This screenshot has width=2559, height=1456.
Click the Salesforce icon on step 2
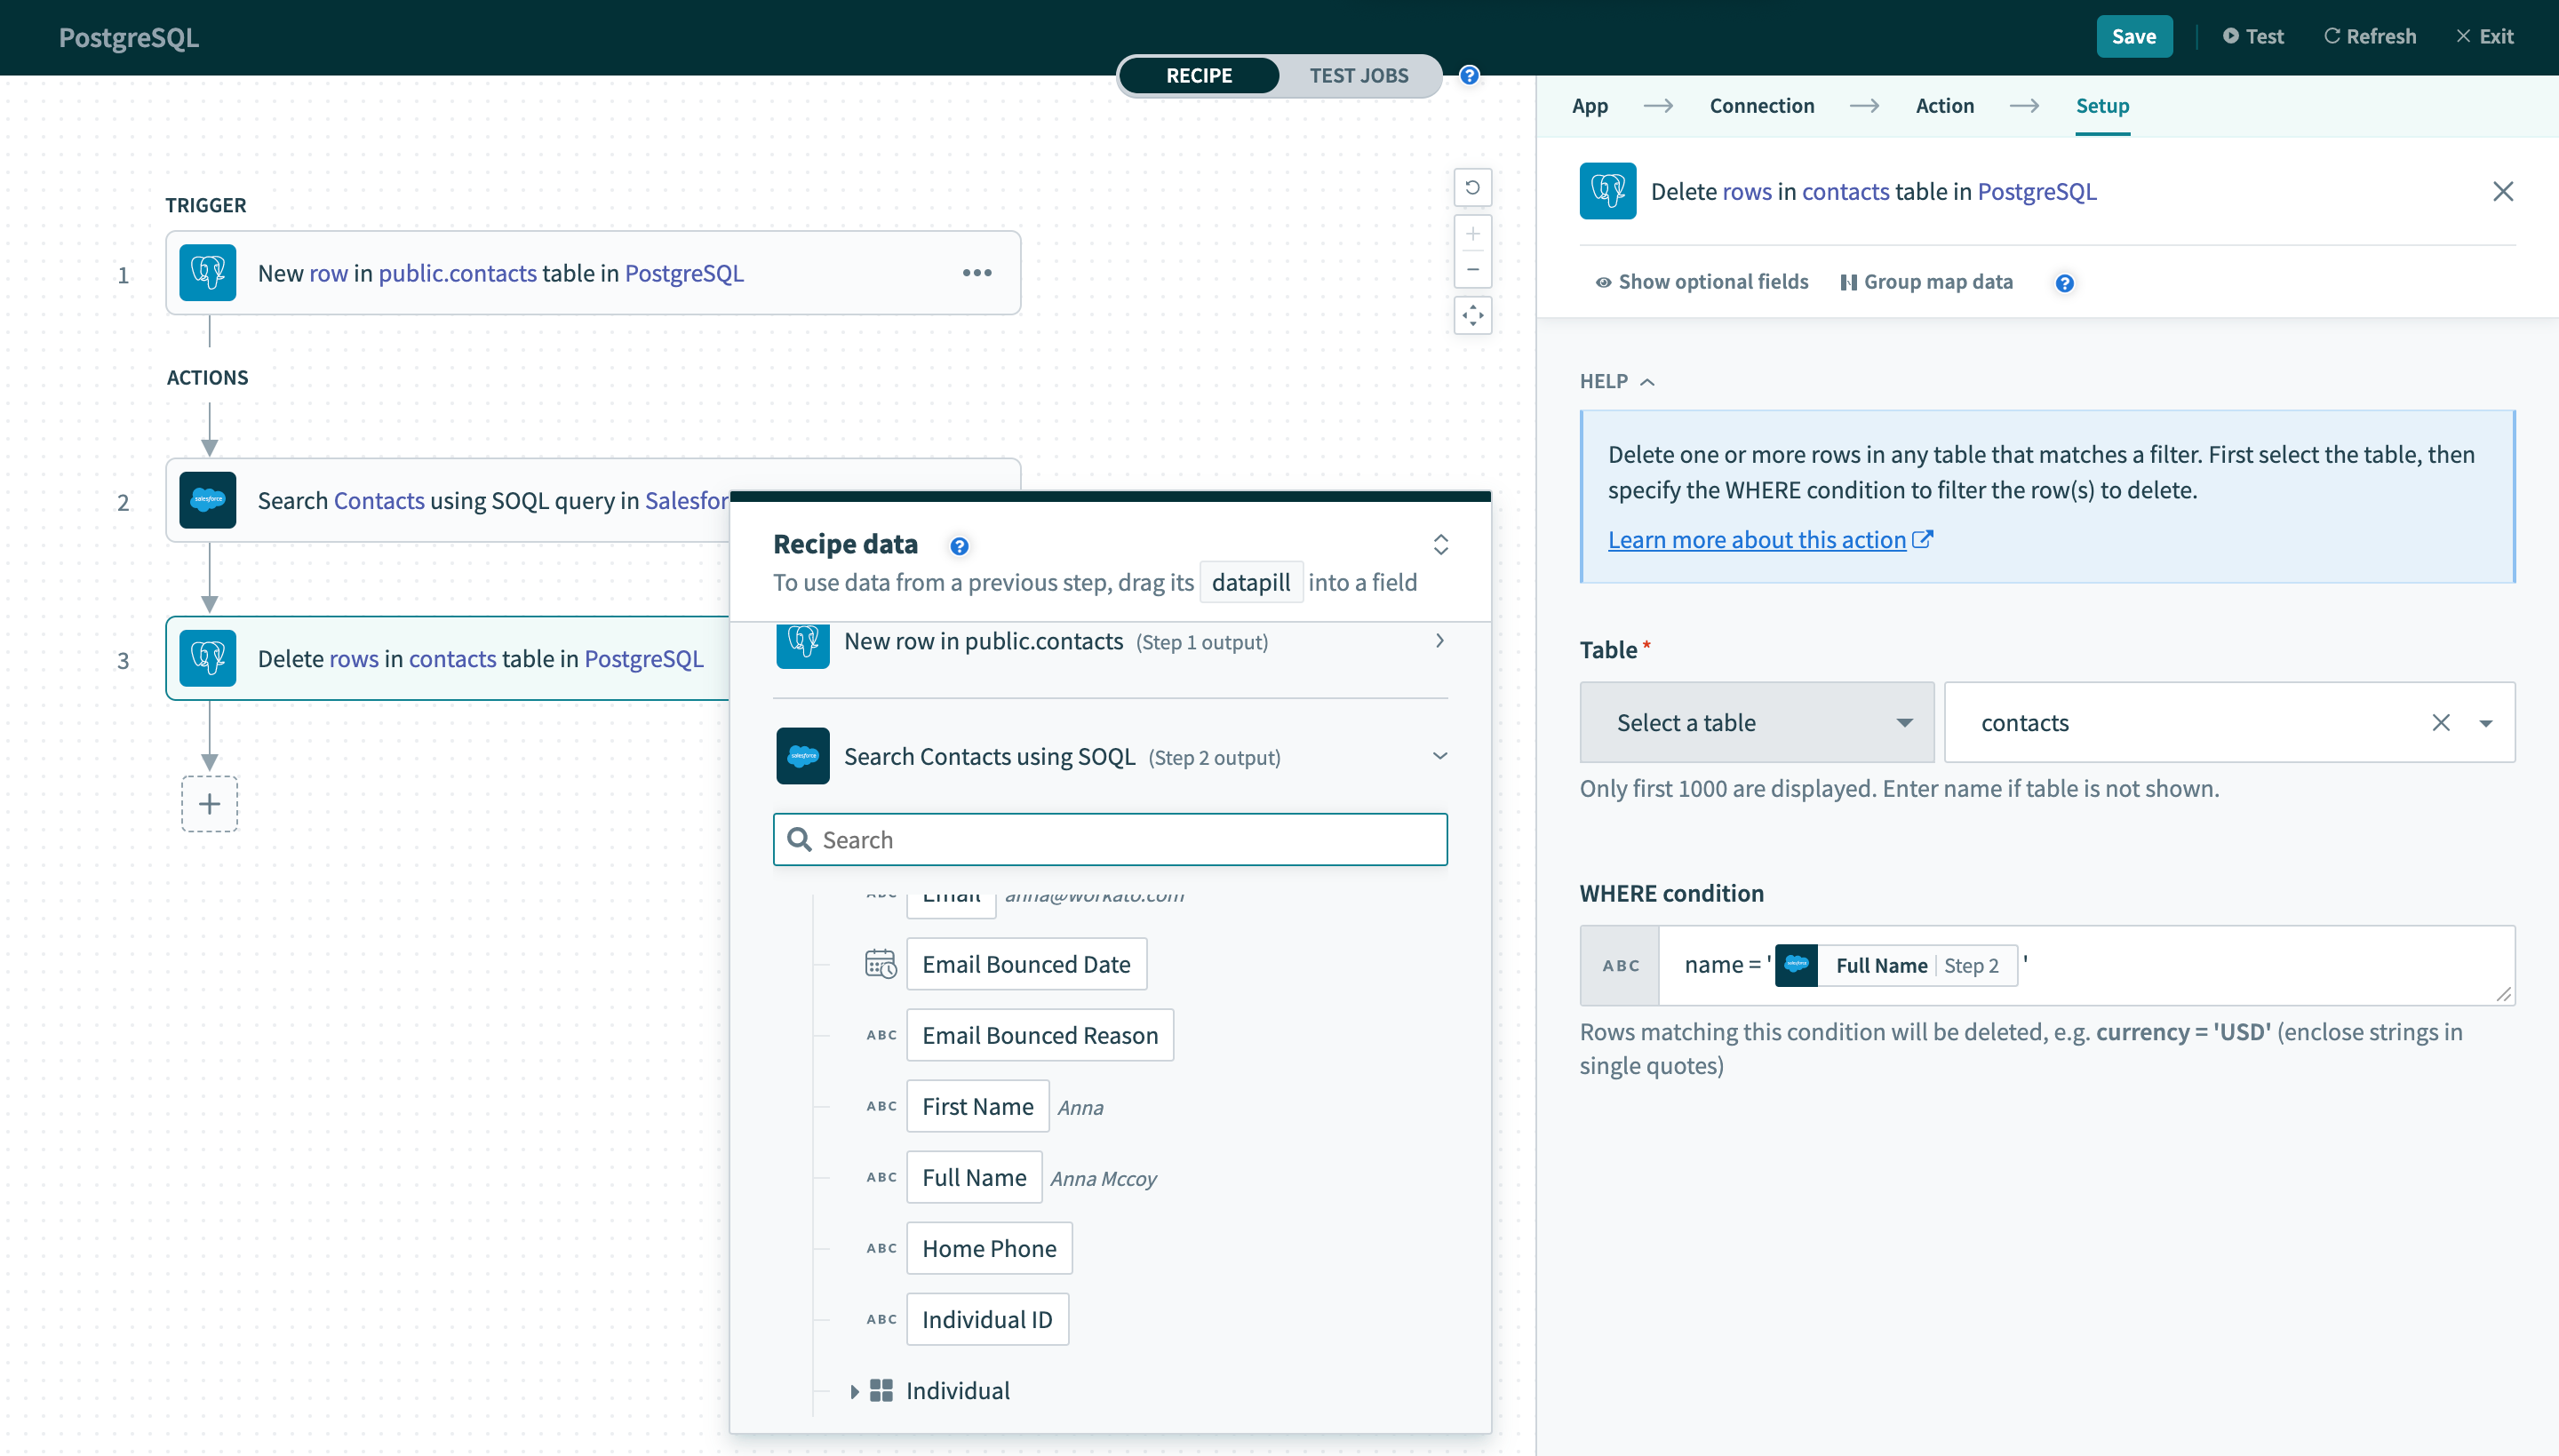point(207,500)
